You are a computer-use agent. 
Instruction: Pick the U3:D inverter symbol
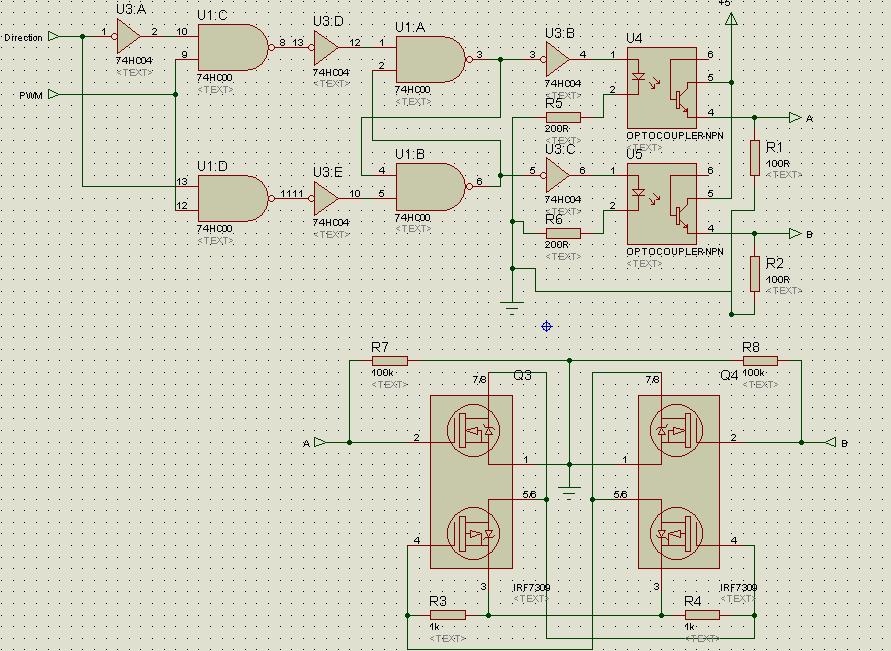tap(325, 46)
